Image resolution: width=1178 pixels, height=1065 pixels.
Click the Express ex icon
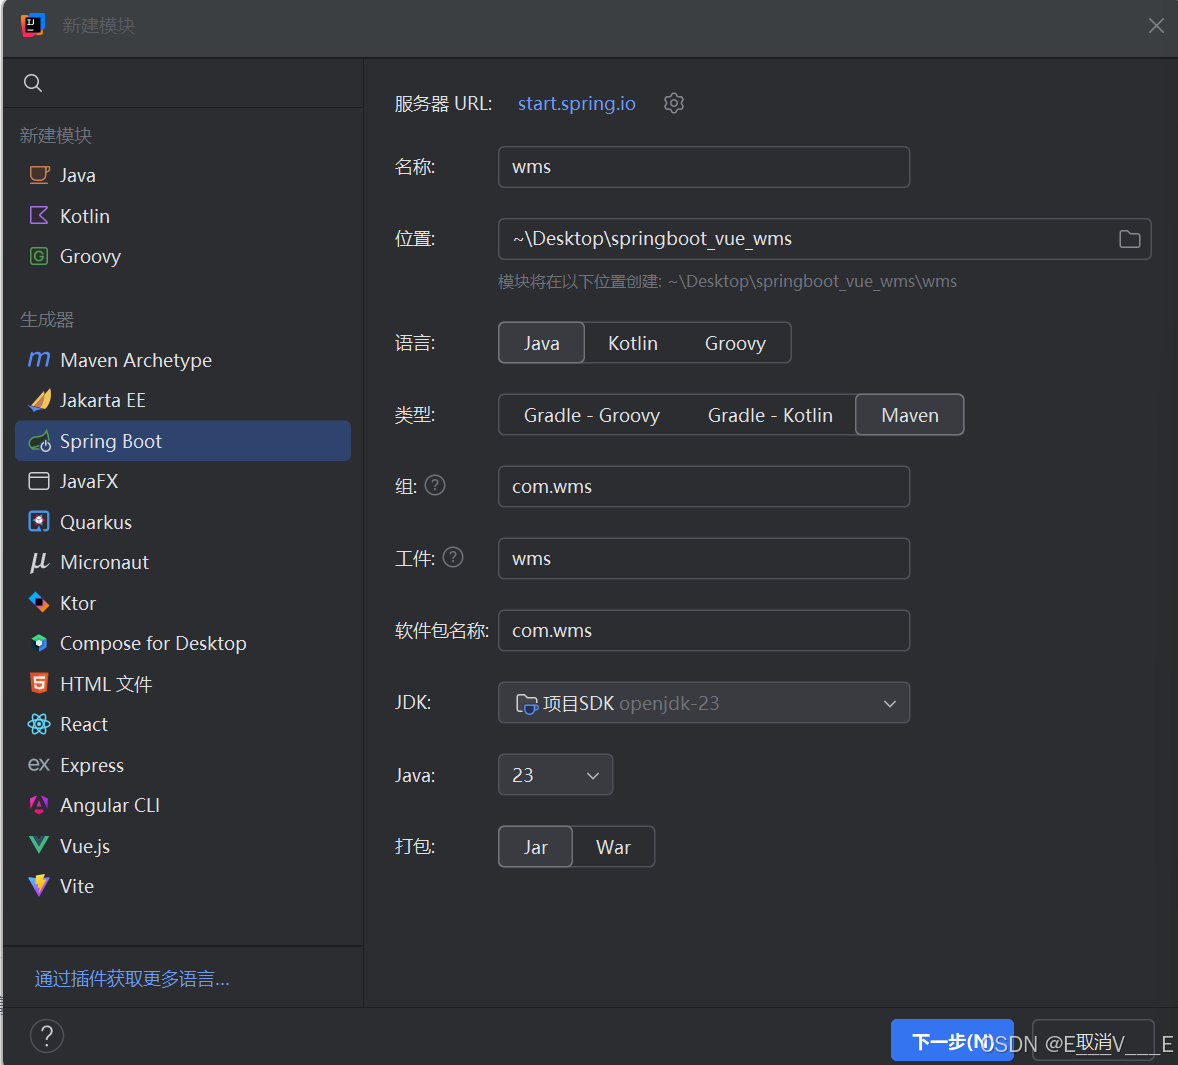click(39, 765)
